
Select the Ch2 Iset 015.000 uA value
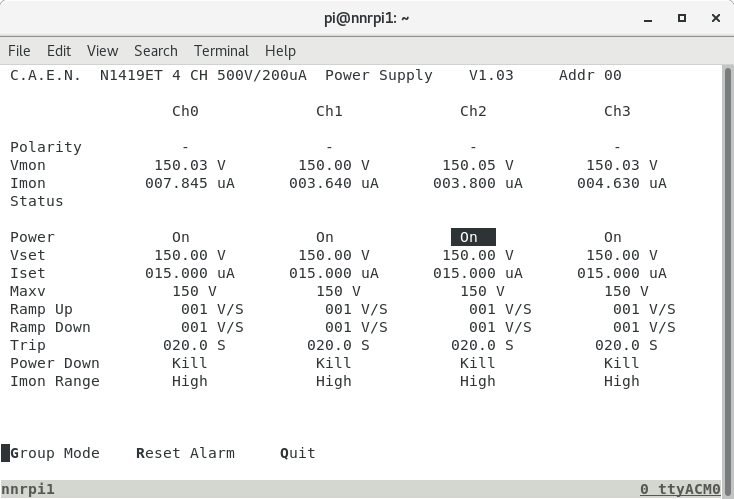pos(478,273)
